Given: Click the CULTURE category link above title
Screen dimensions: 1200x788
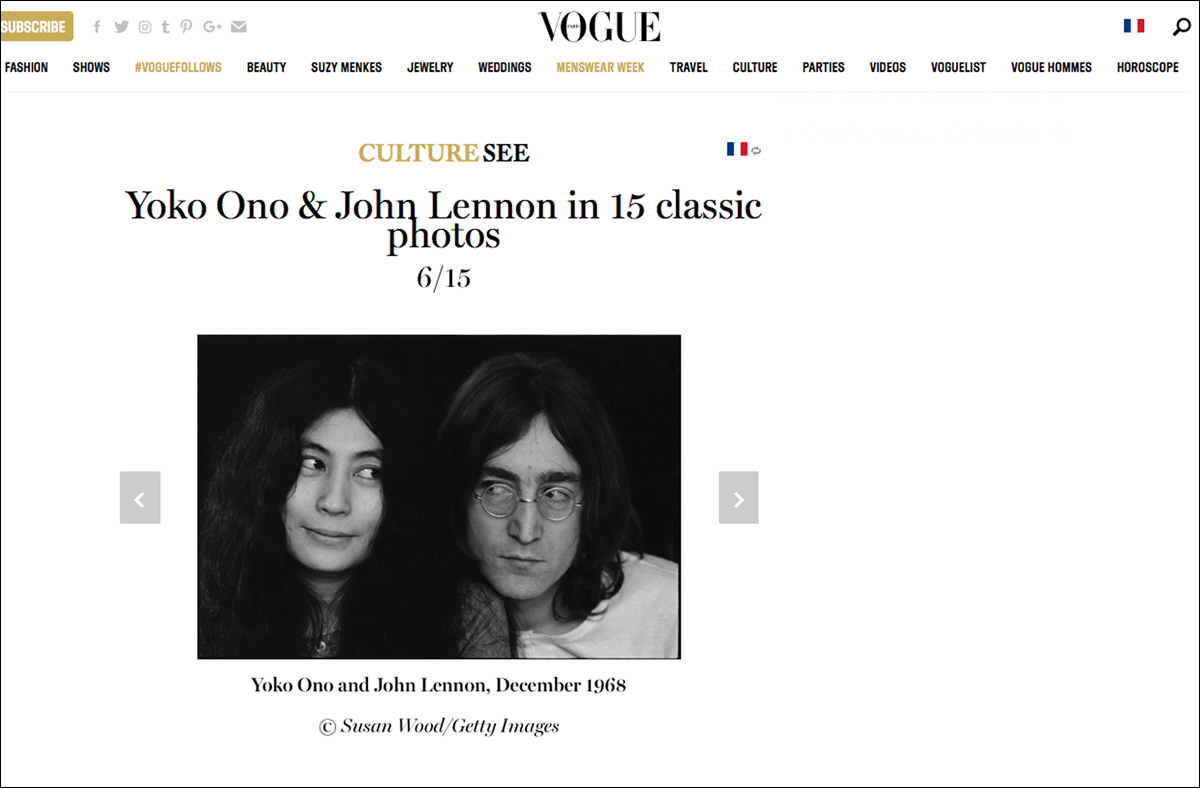Looking at the screenshot, I should [418, 153].
